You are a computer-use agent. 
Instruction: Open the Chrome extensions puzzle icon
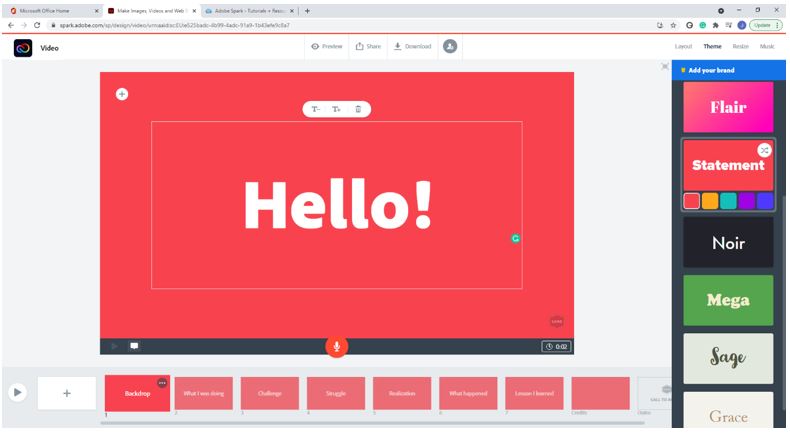[x=715, y=25]
